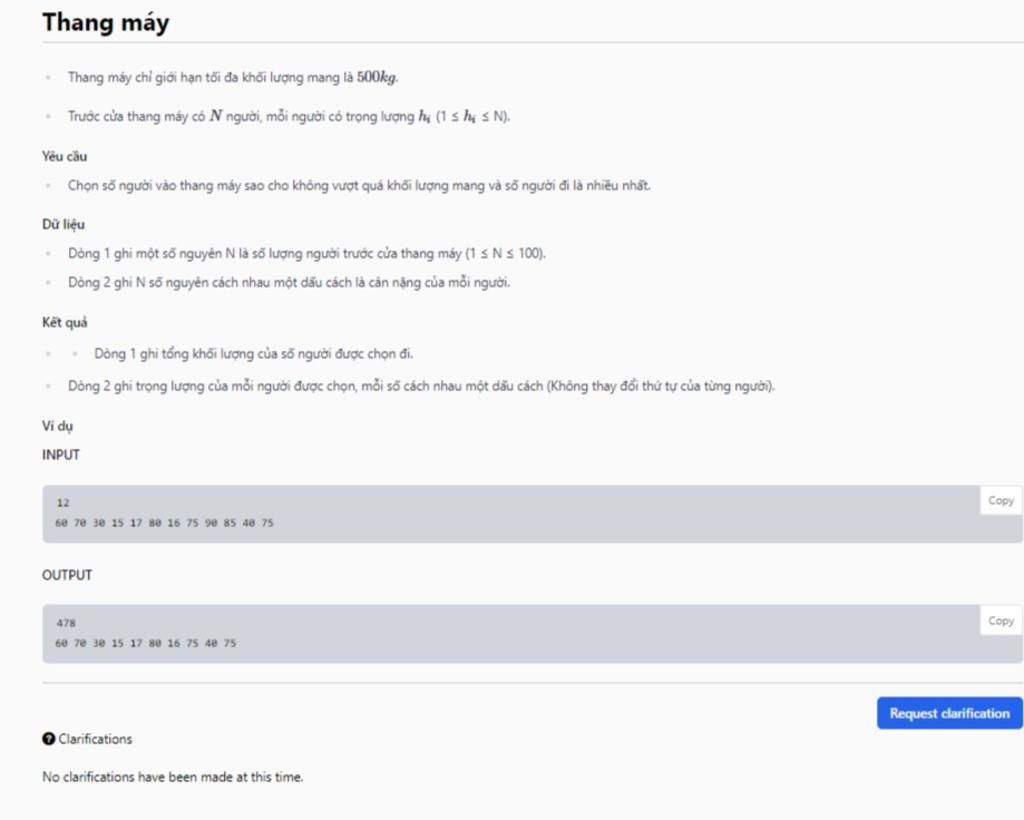Click the No clarifications message text
The width and height of the screenshot is (1024, 820).
point(173,777)
